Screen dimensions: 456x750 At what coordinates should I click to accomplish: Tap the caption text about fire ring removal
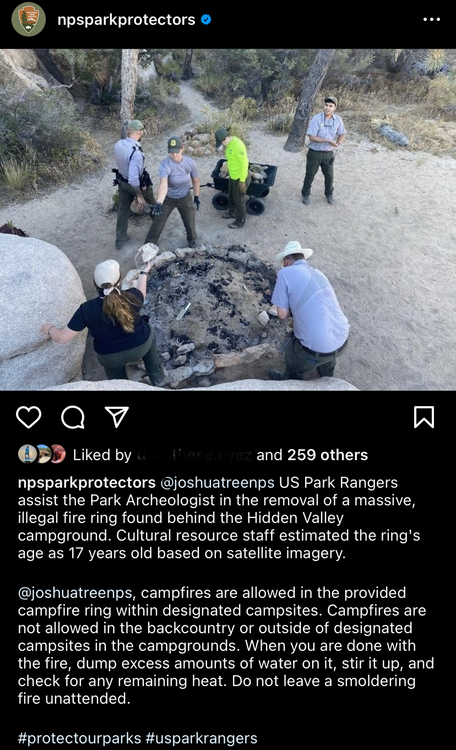(219, 518)
